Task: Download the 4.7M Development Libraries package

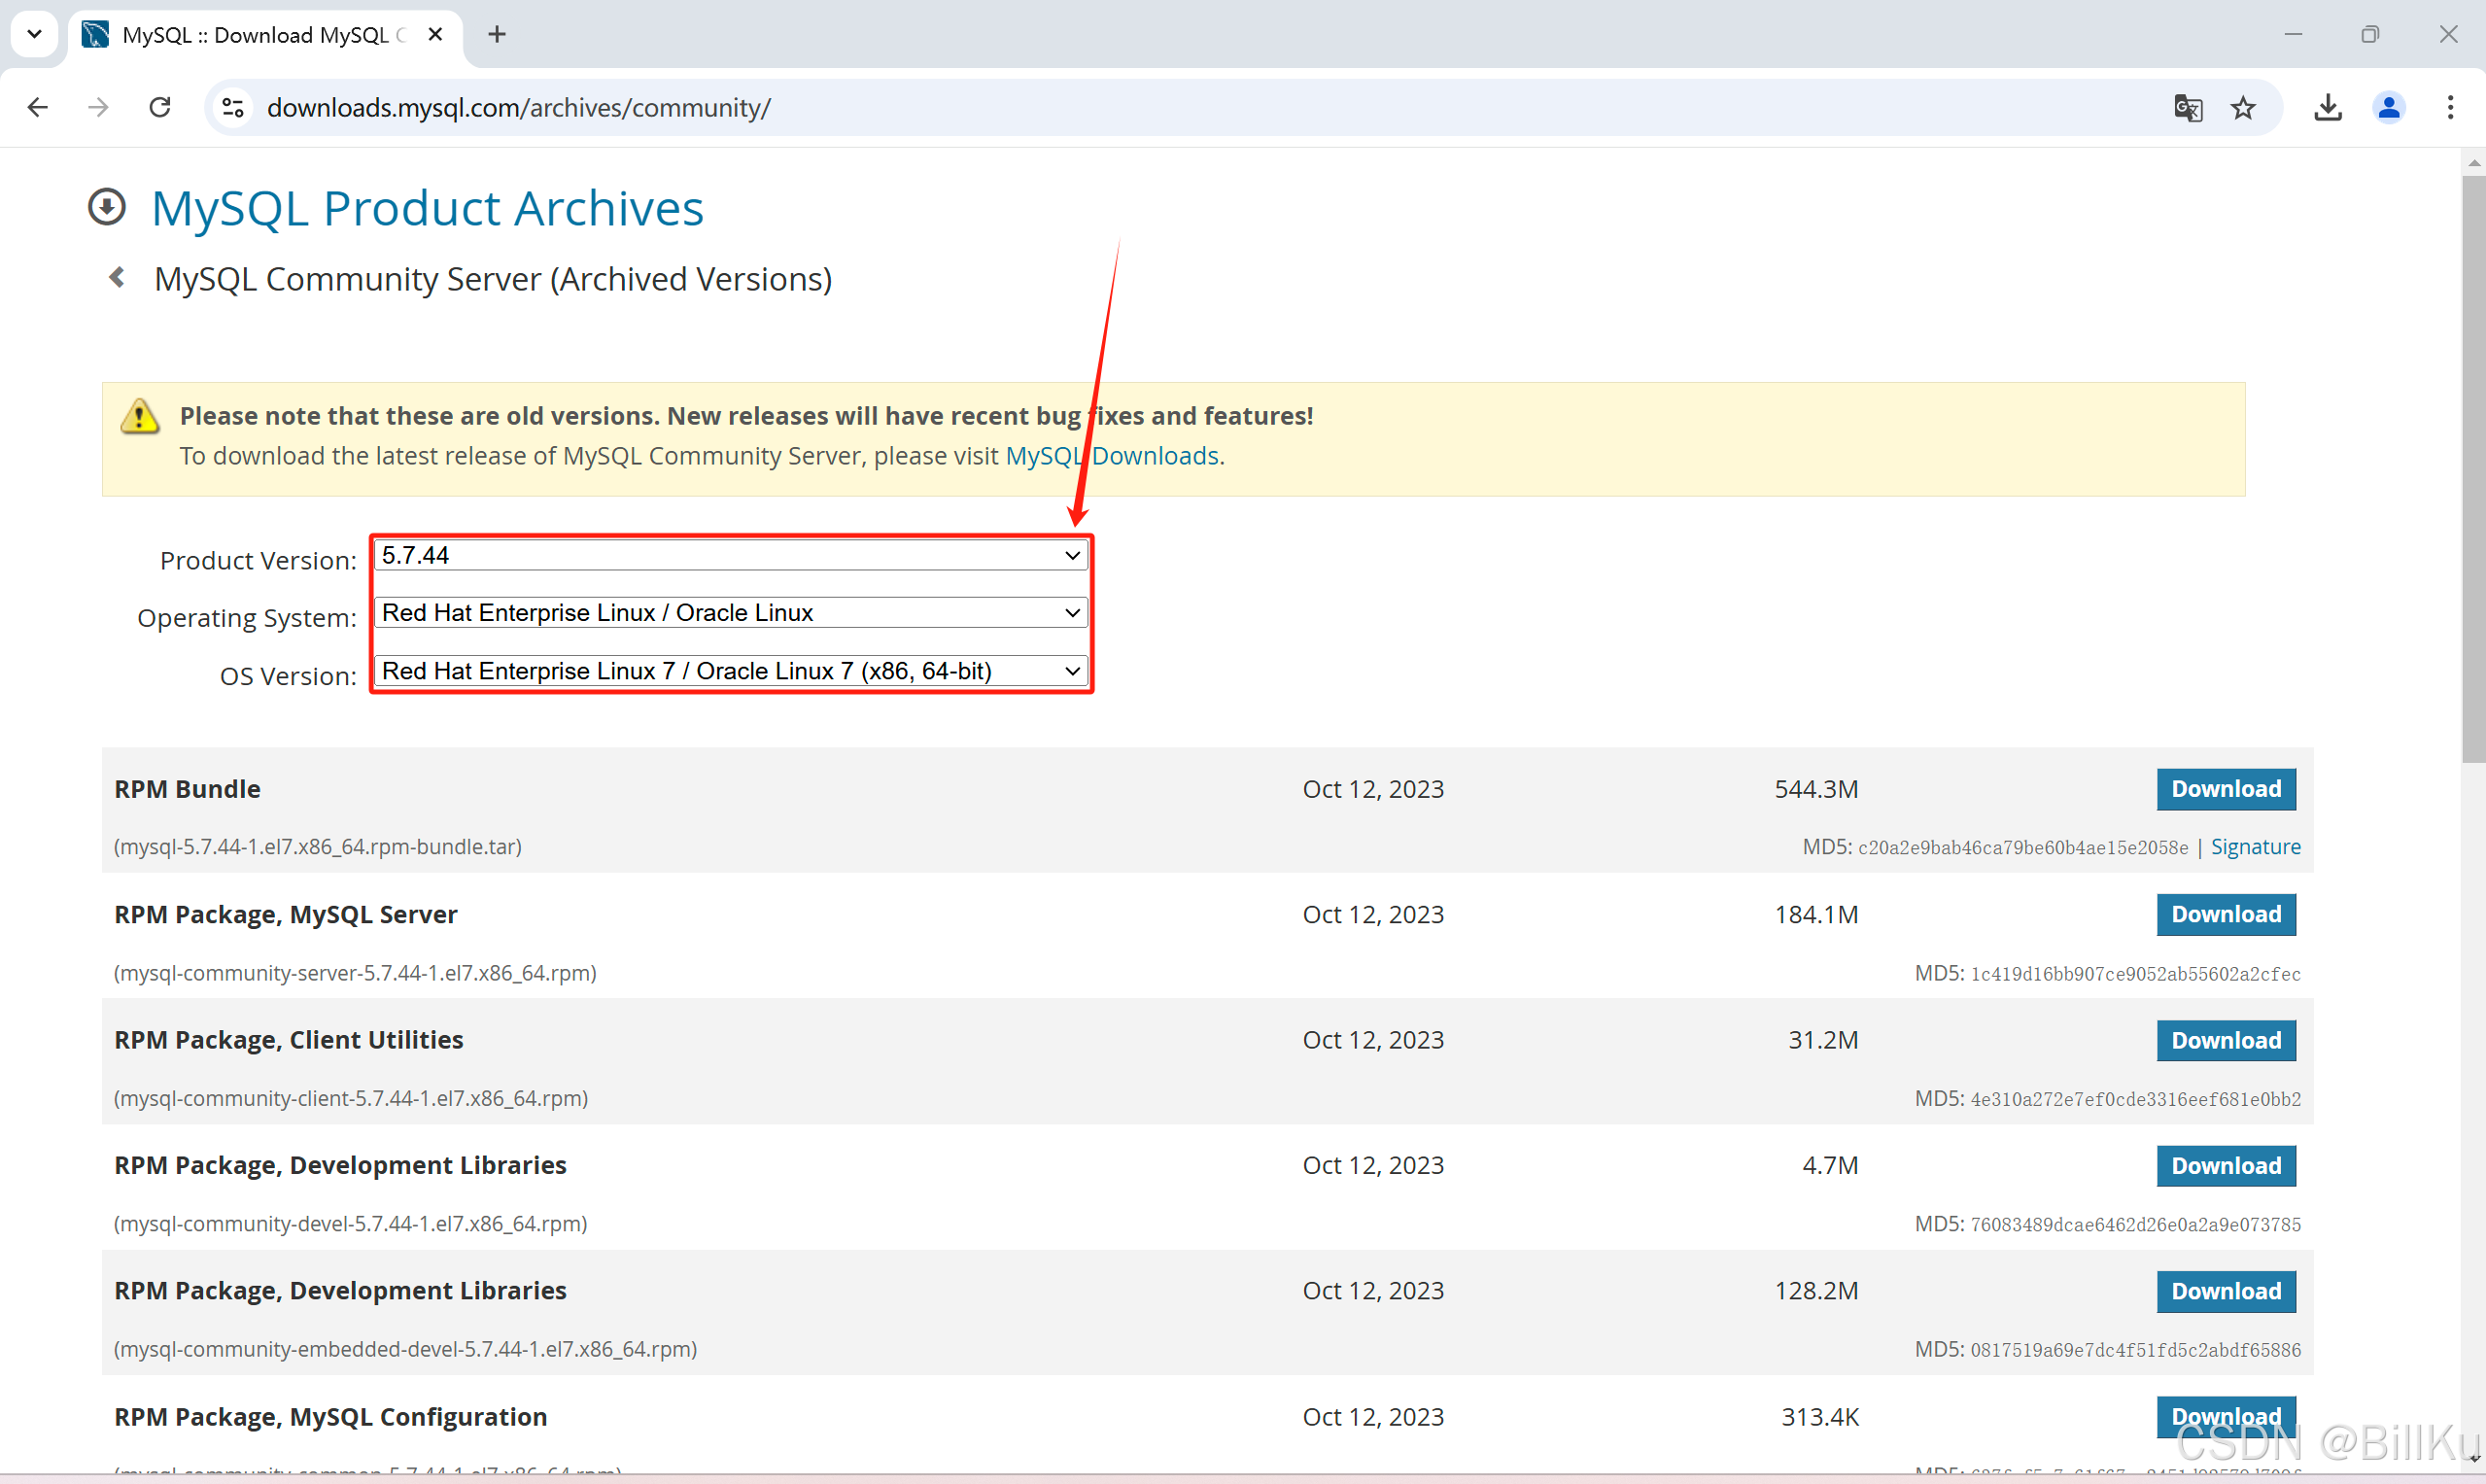Action: coord(2226,1166)
